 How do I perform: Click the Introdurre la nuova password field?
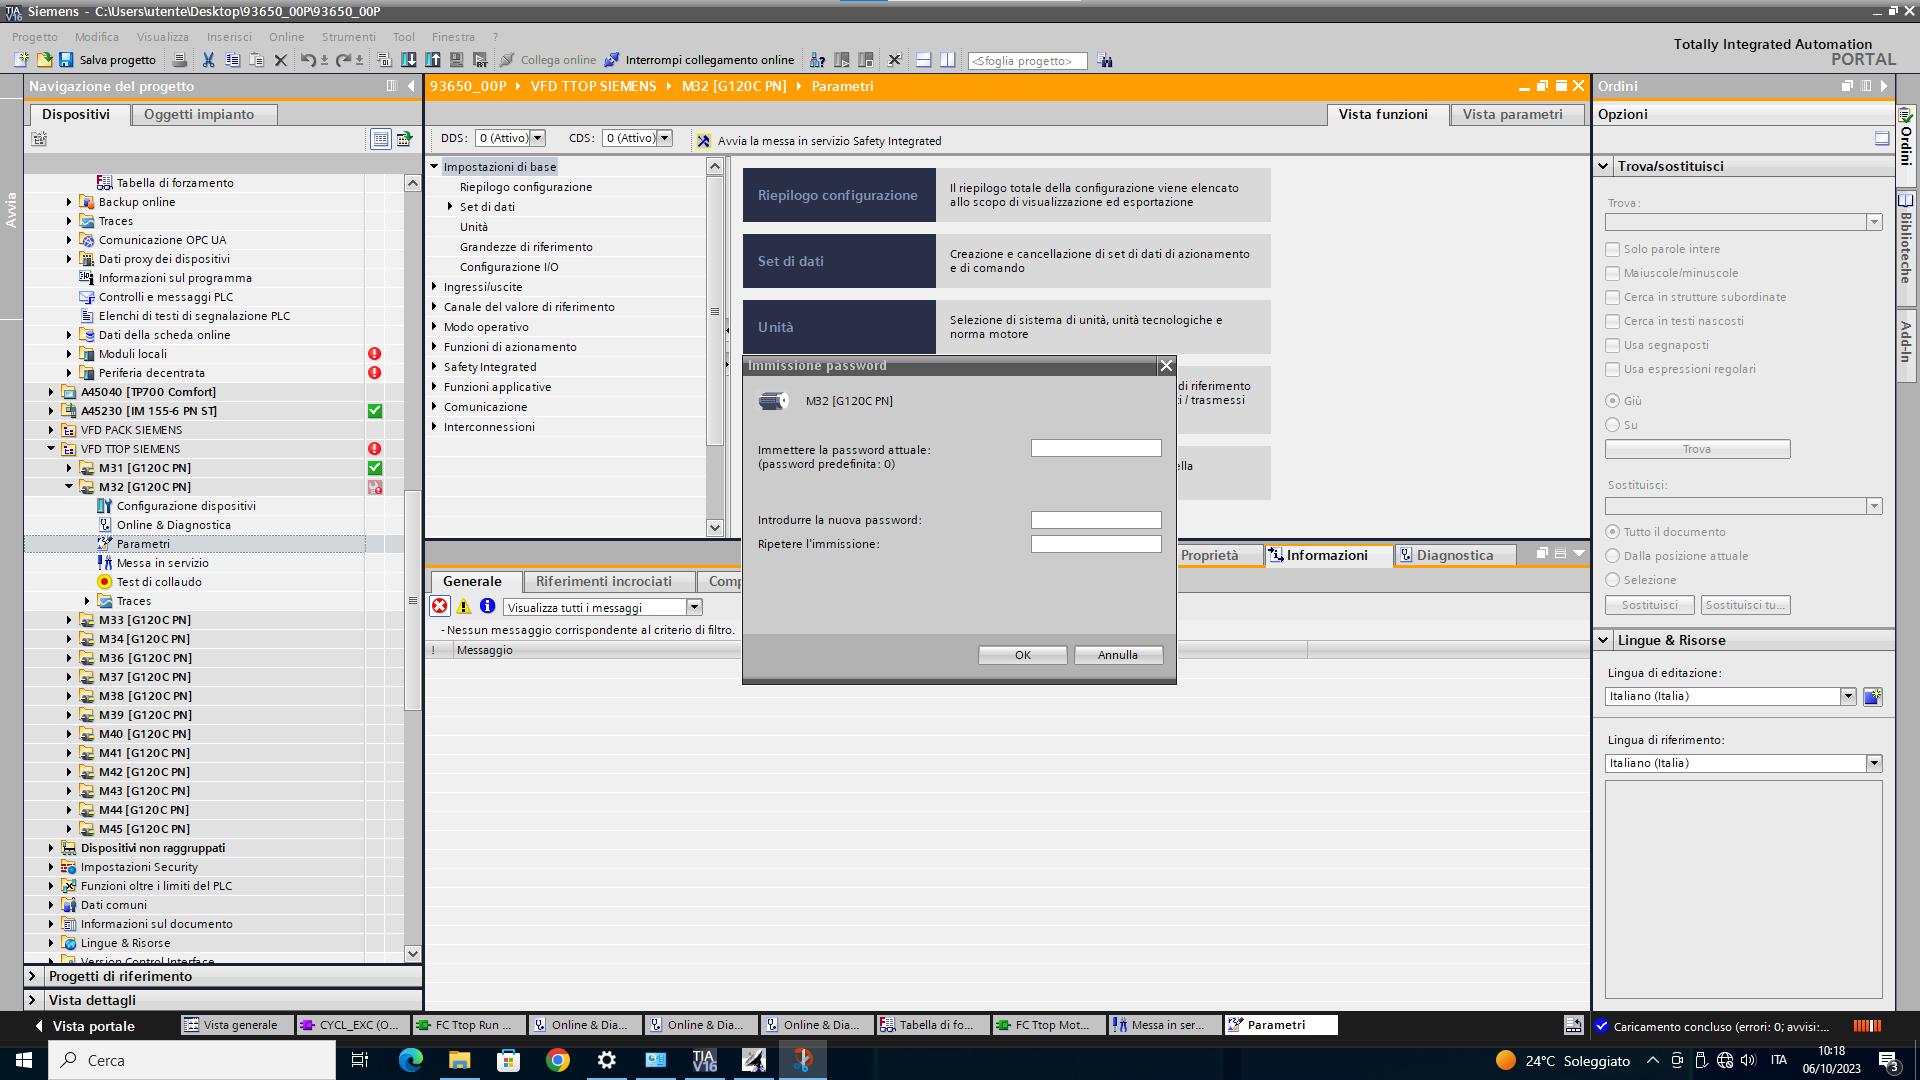(x=1096, y=520)
